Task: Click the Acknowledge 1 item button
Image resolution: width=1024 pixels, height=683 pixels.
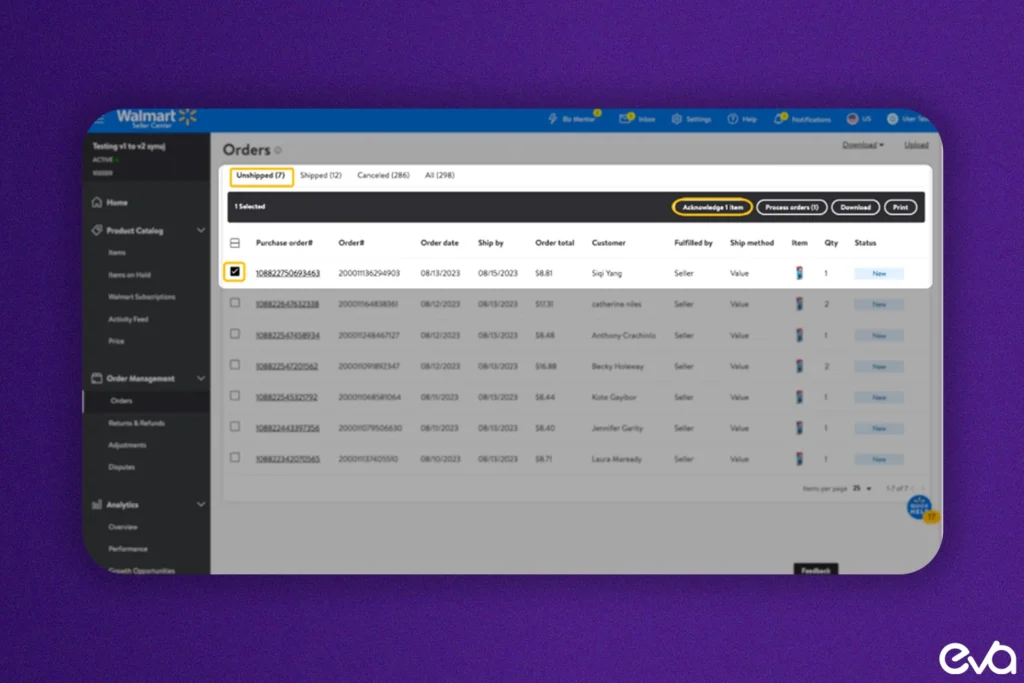Action: pos(712,207)
